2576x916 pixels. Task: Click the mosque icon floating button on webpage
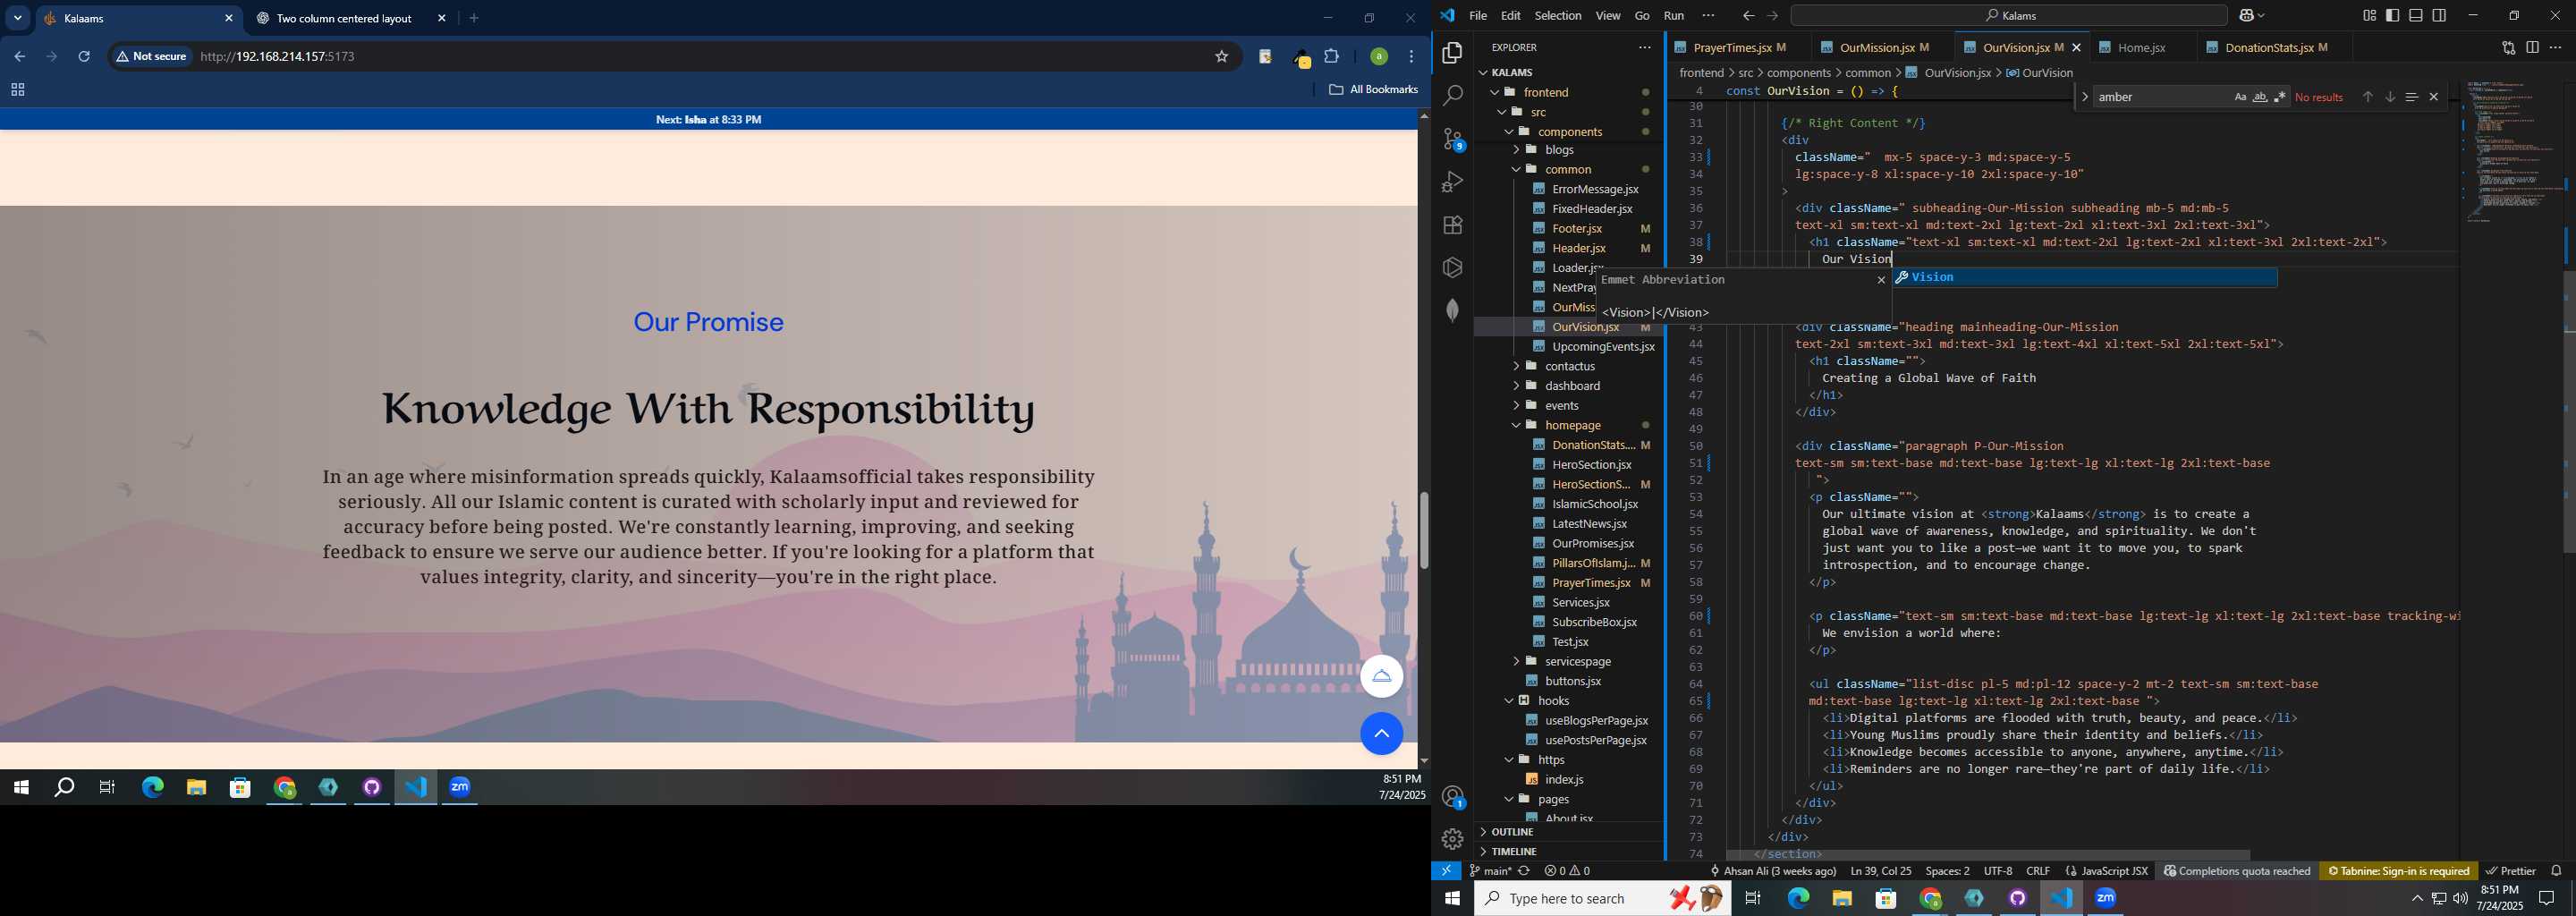(1381, 677)
